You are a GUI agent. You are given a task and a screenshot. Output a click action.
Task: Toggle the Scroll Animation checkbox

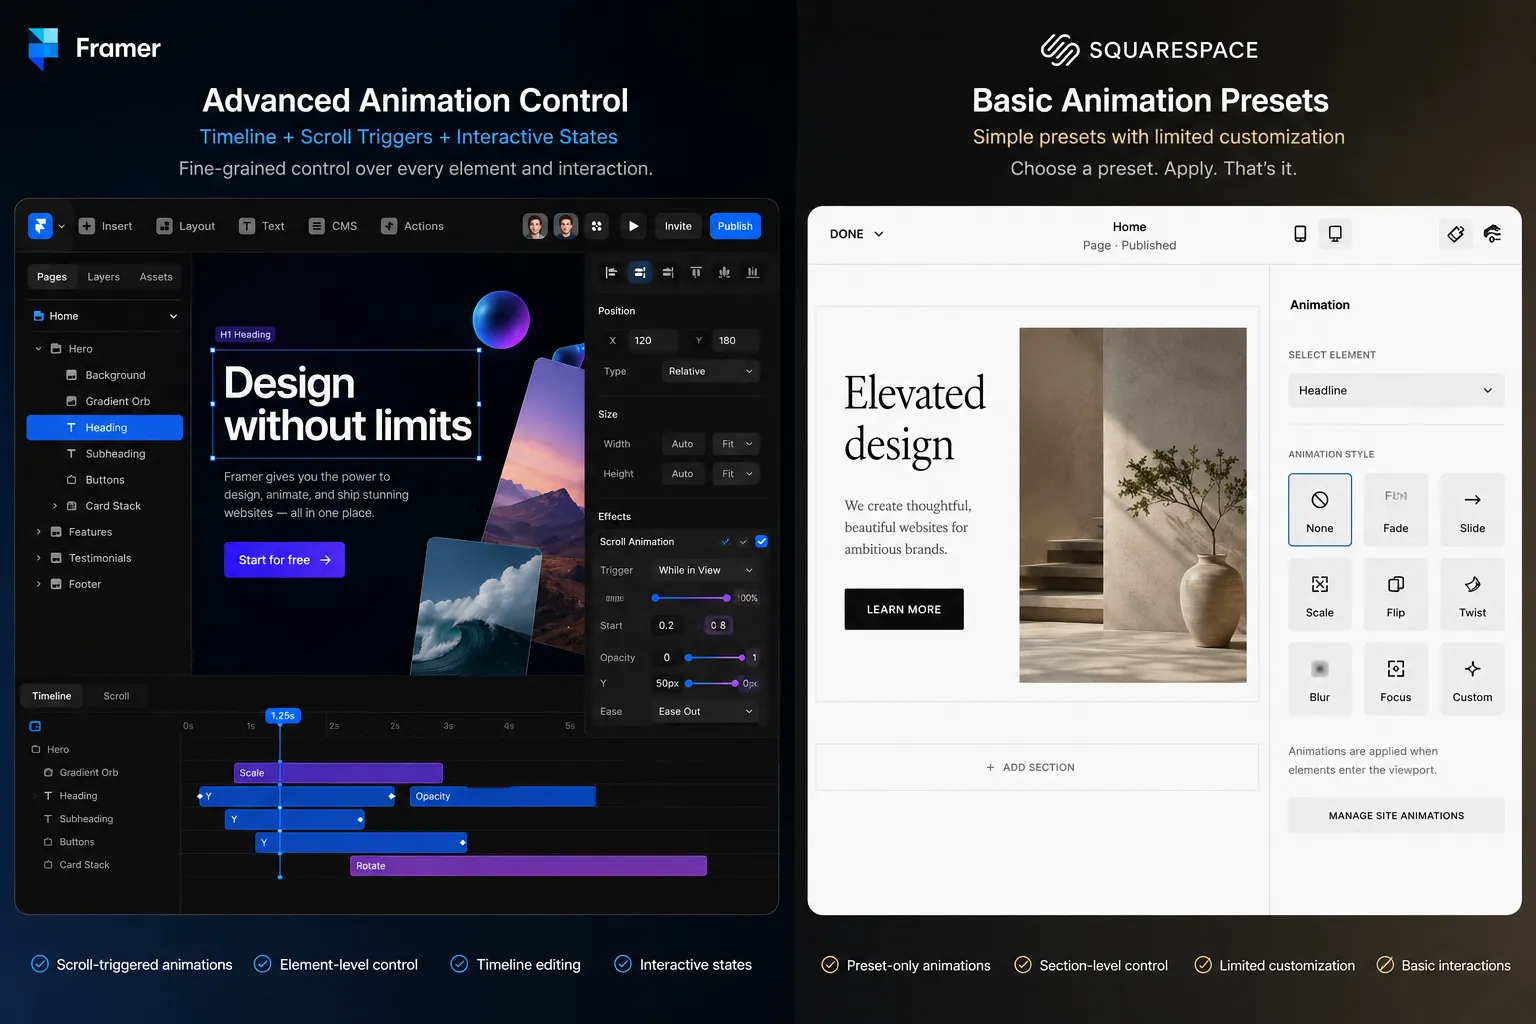(x=762, y=542)
